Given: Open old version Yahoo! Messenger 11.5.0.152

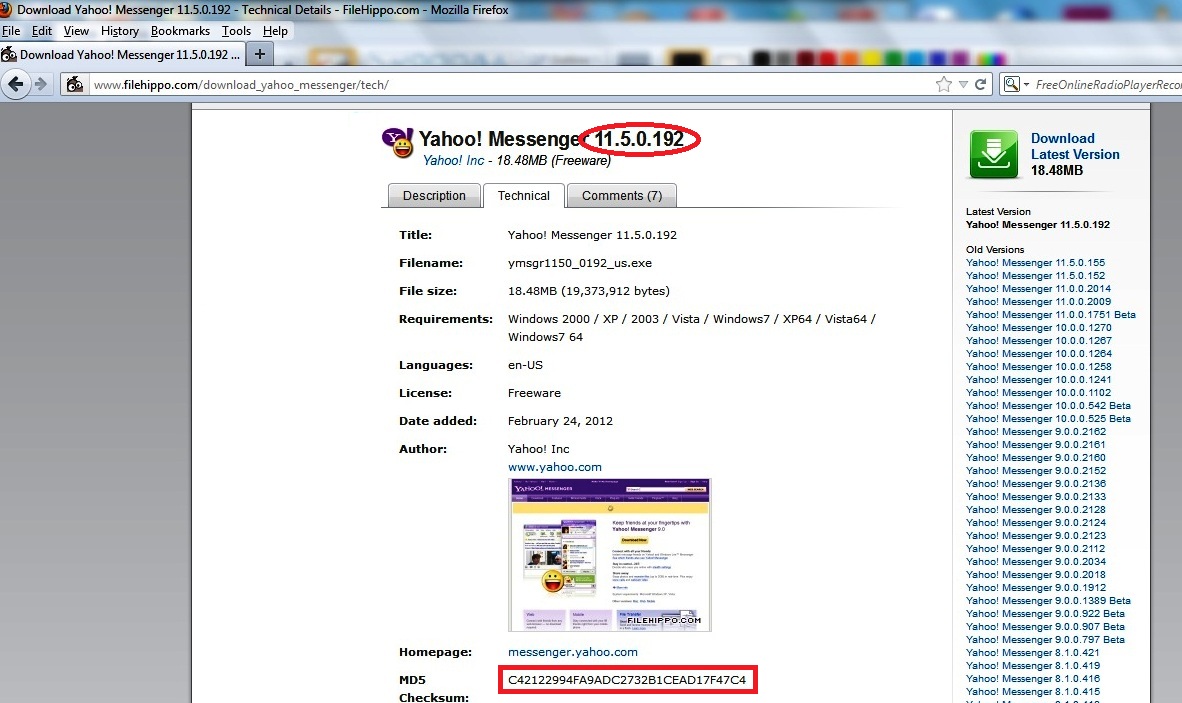Looking at the screenshot, I should [x=1036, y=276].
